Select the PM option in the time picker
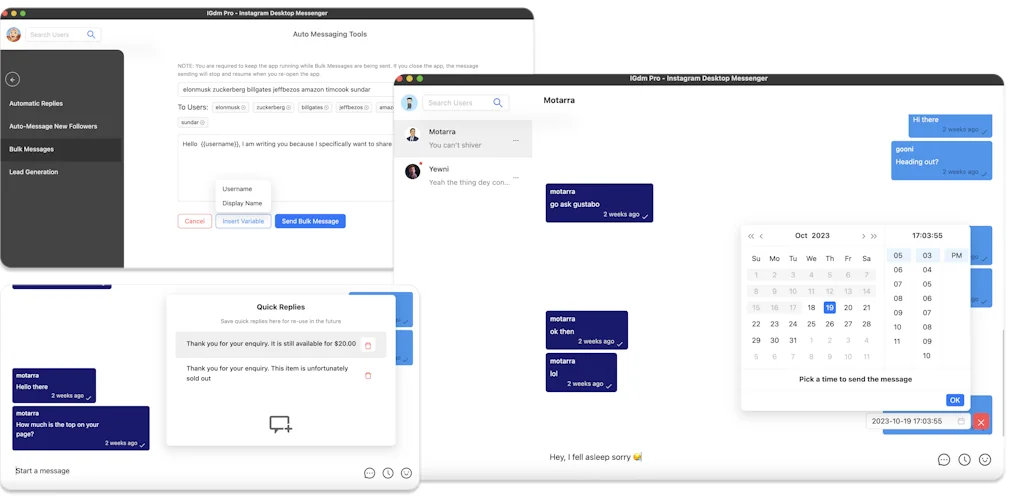The image size is (1024, 502). 956,255
